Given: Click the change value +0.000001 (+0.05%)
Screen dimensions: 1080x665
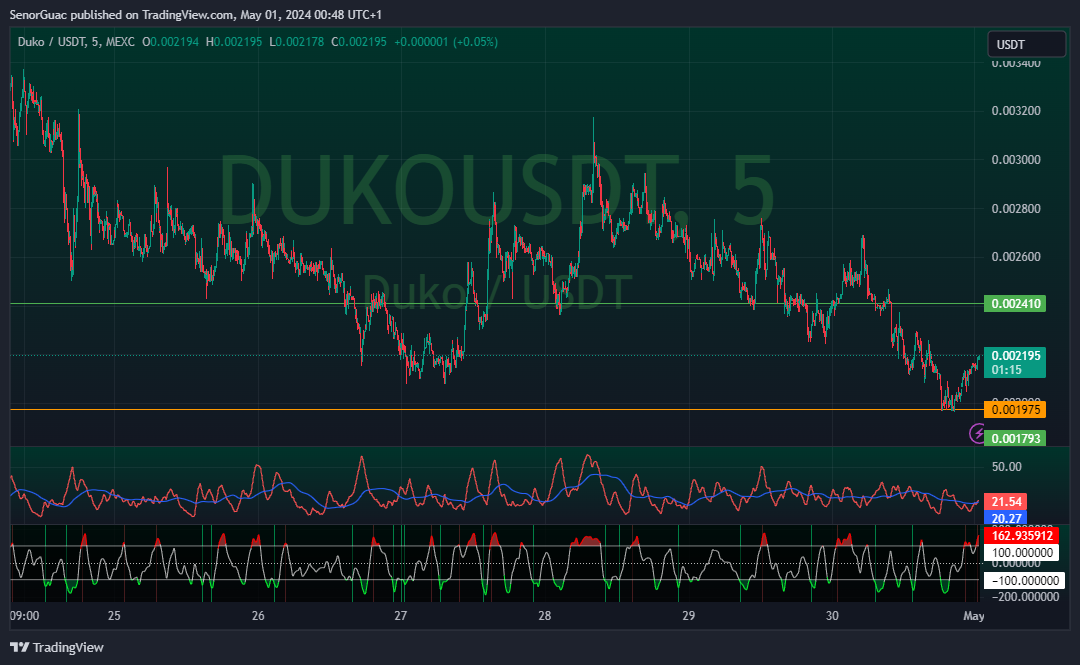Looking at the screenshot, I should 446,42.
